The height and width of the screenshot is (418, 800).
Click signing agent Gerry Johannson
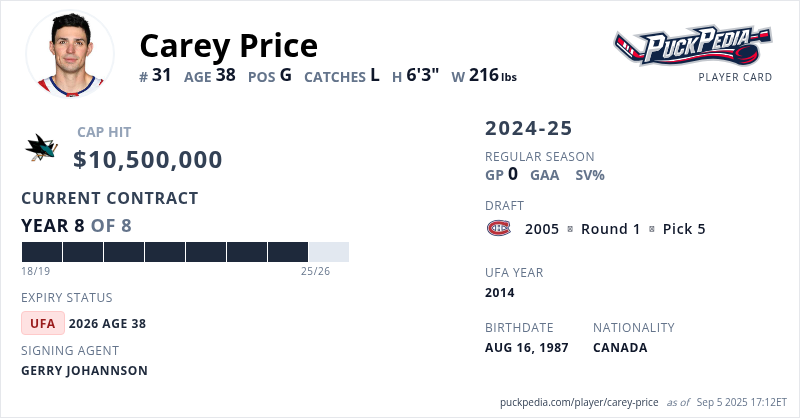84,370
